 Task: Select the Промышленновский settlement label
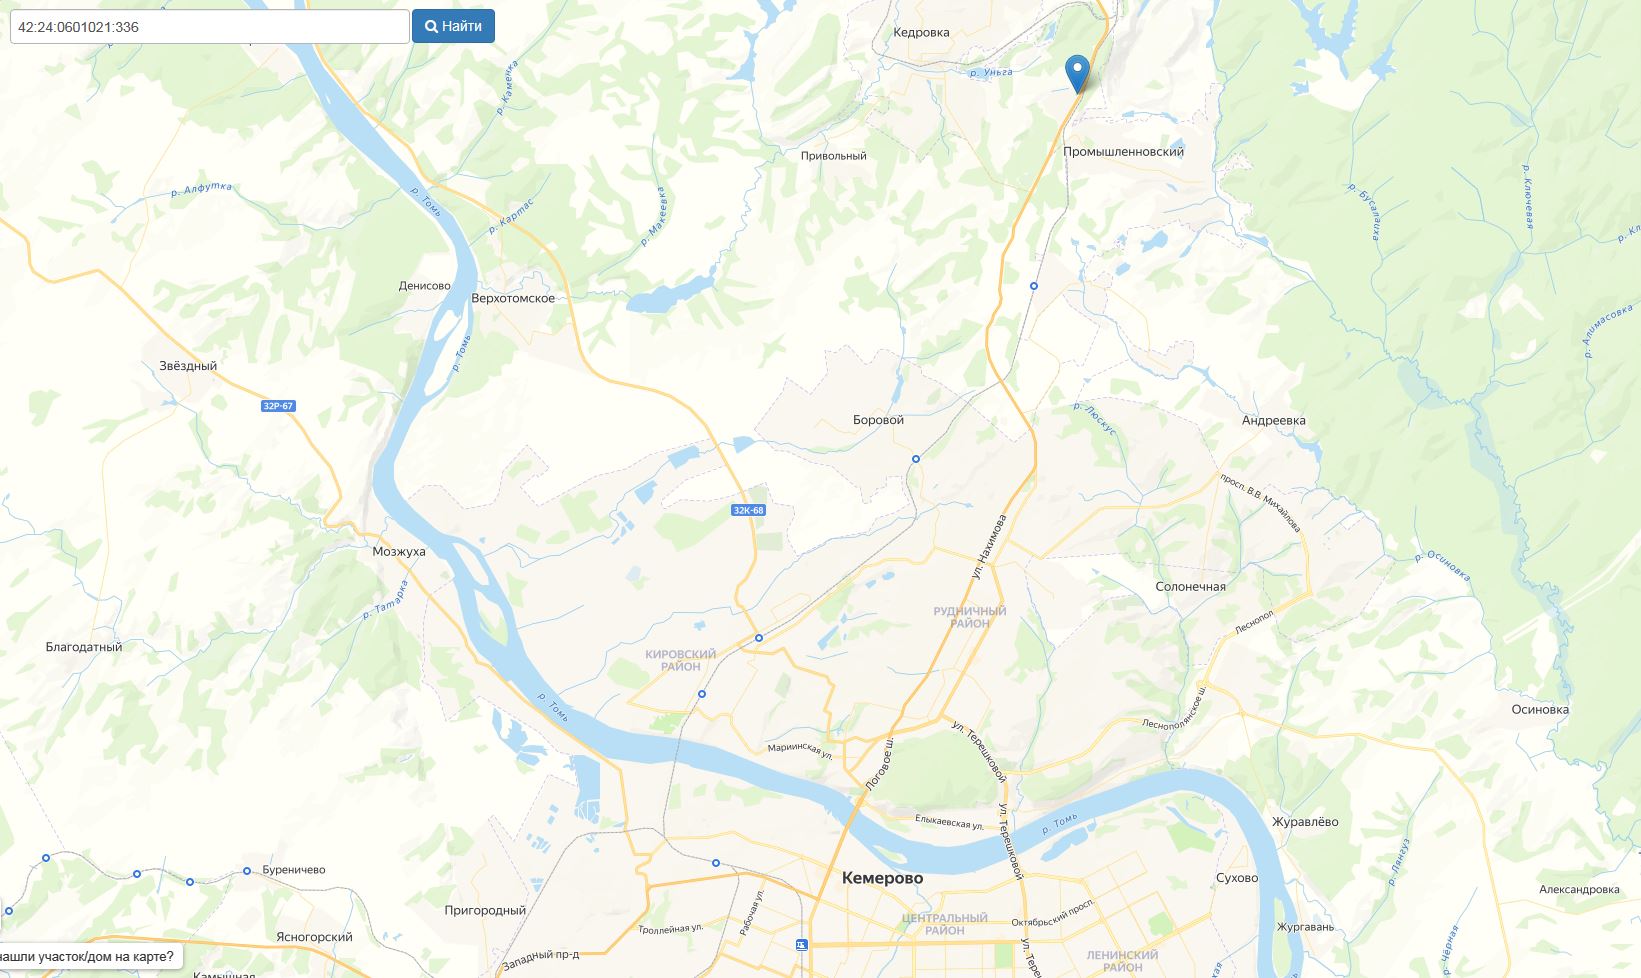tap(1123, 152)
